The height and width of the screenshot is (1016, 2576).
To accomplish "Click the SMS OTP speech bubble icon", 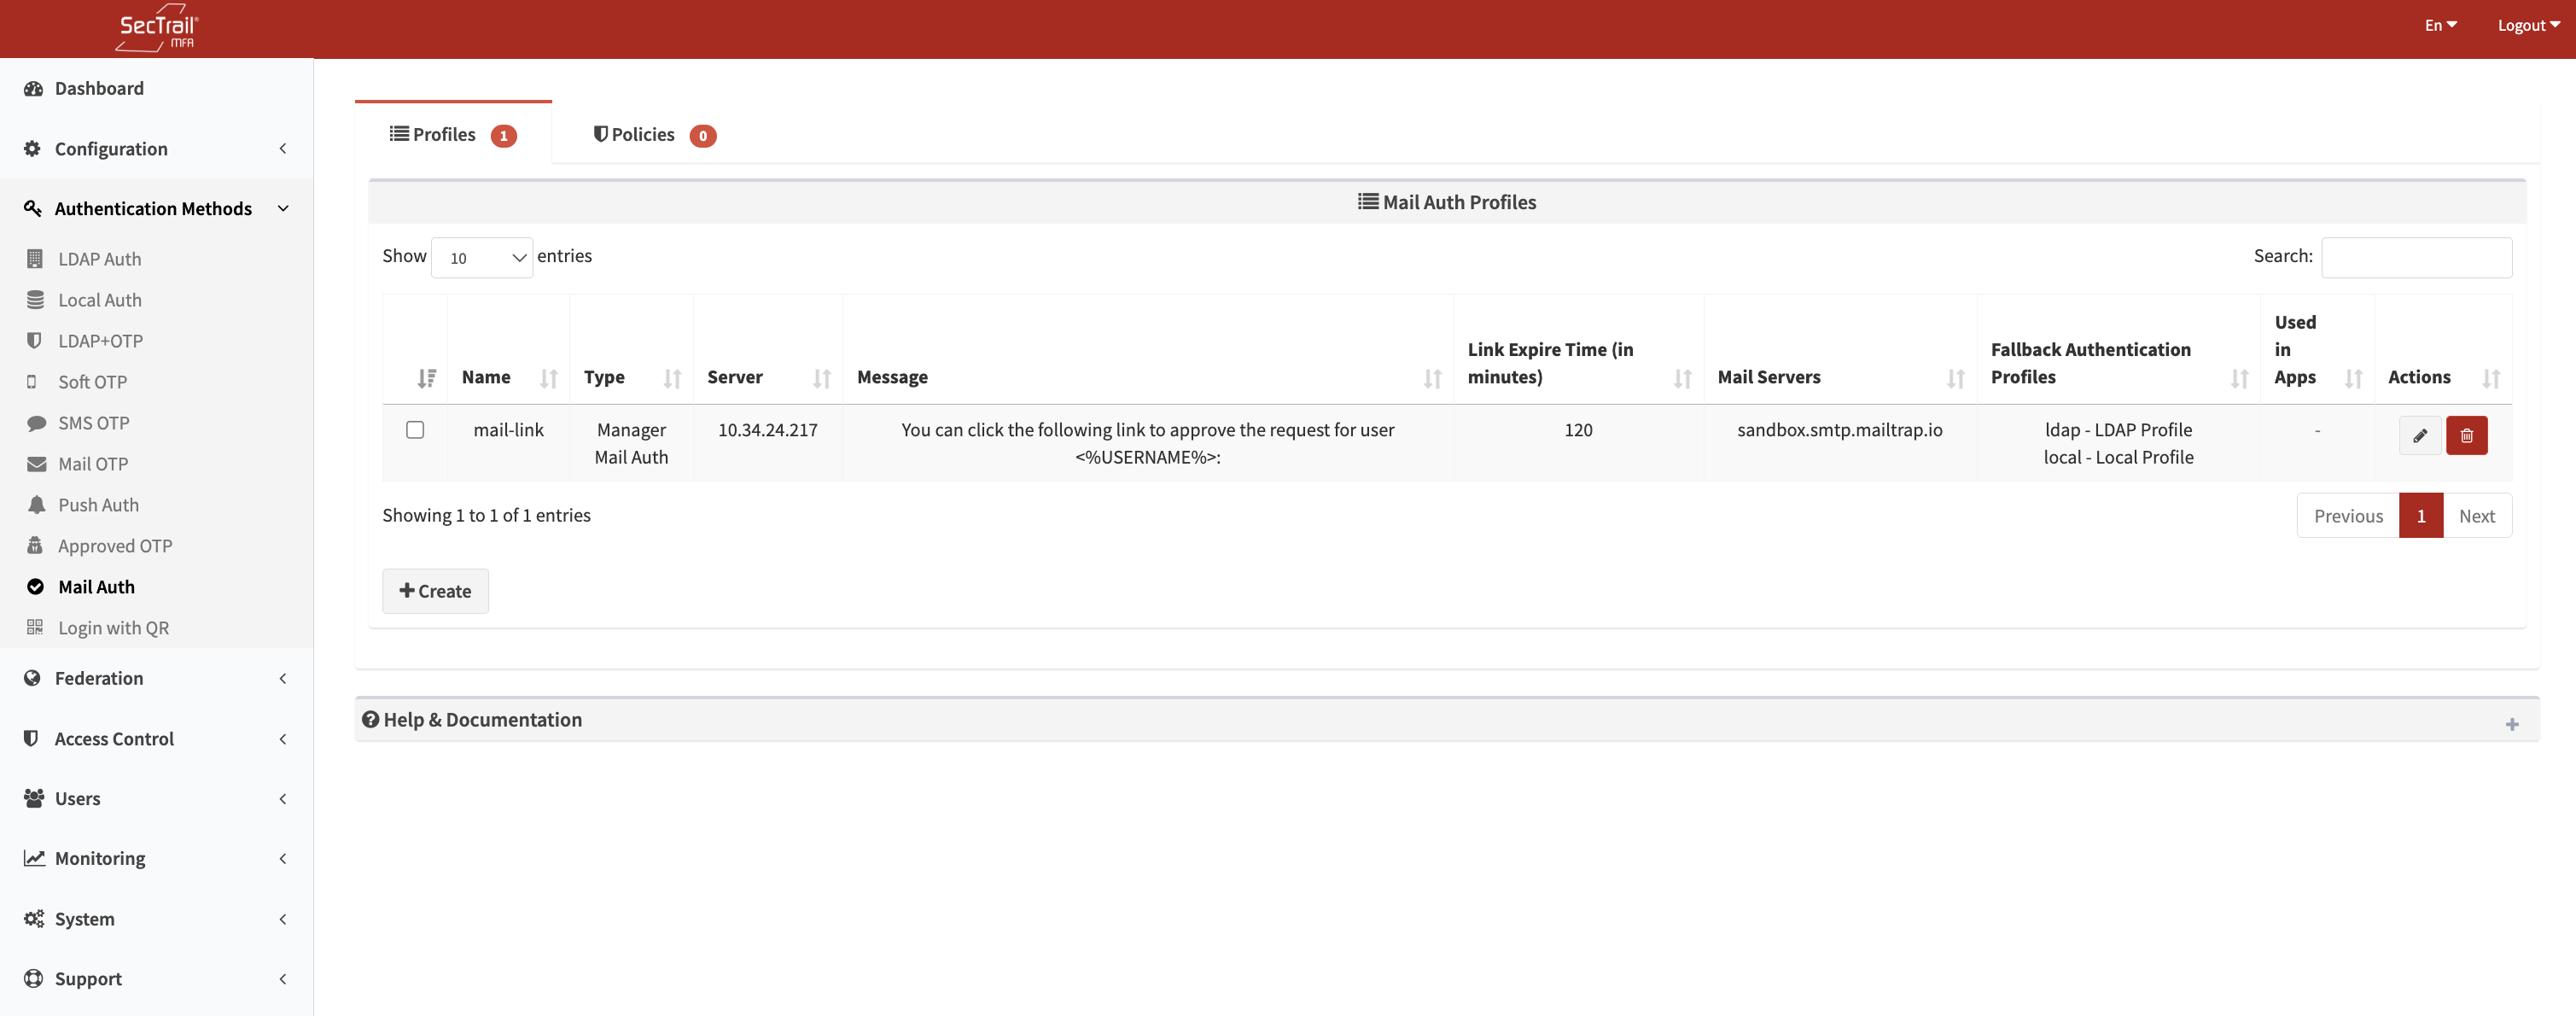I will (36, 423).
